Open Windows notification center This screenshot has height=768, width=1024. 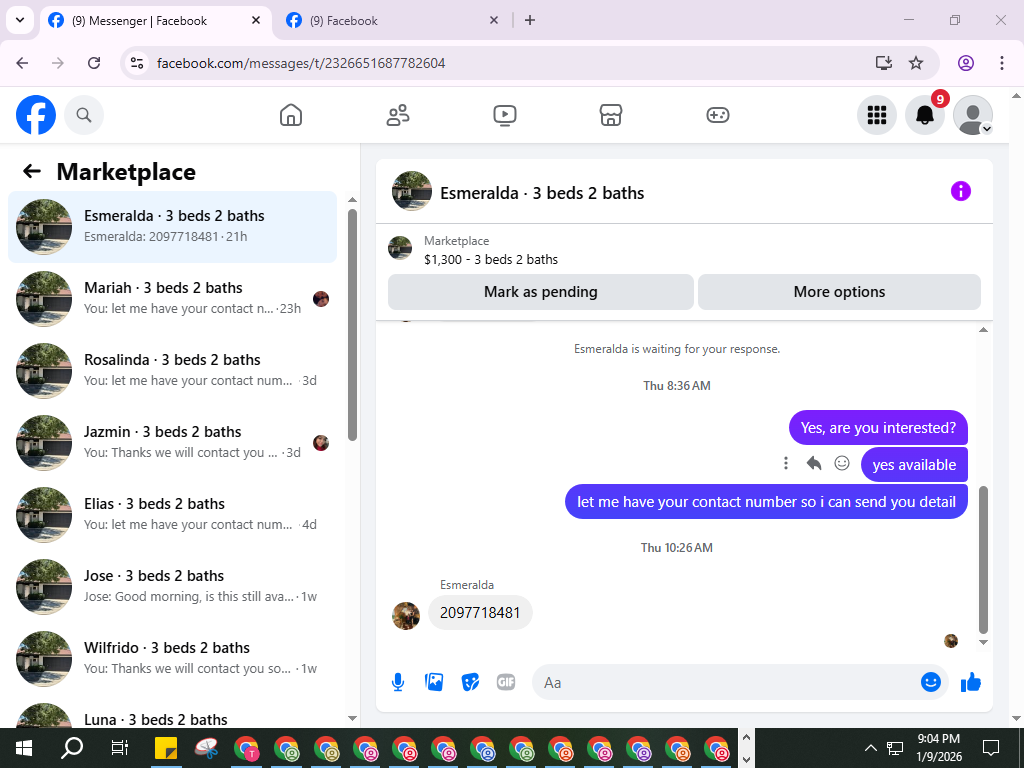(991, 748)
